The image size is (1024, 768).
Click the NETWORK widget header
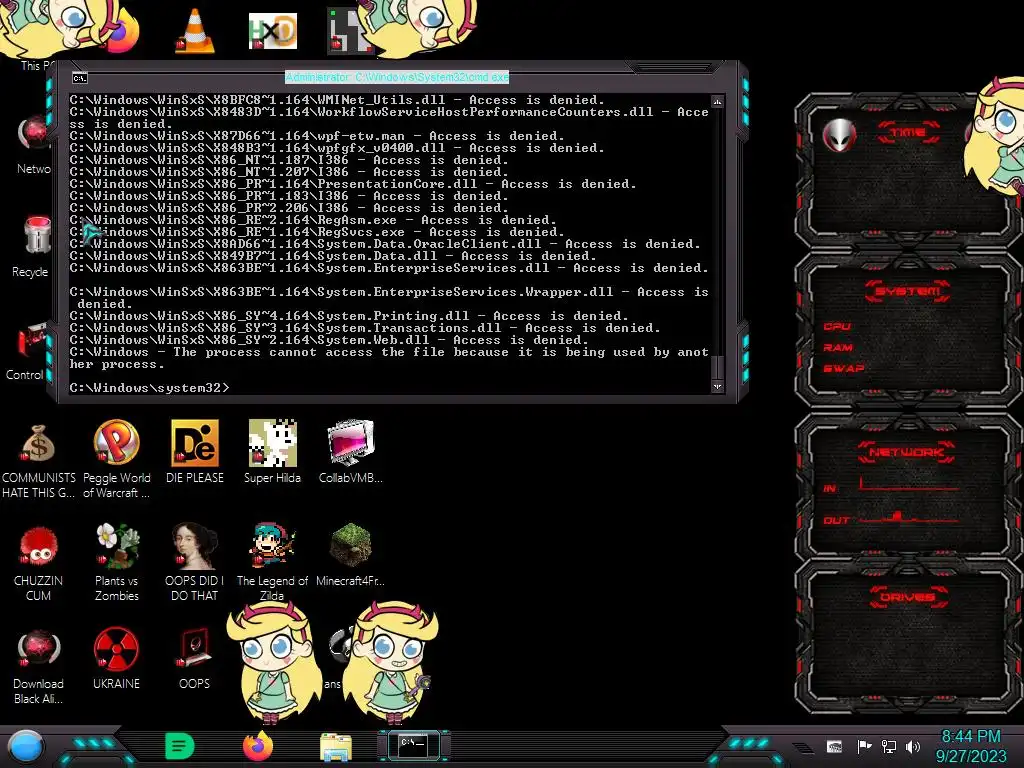pyautogui.click(x=906, y=451)
